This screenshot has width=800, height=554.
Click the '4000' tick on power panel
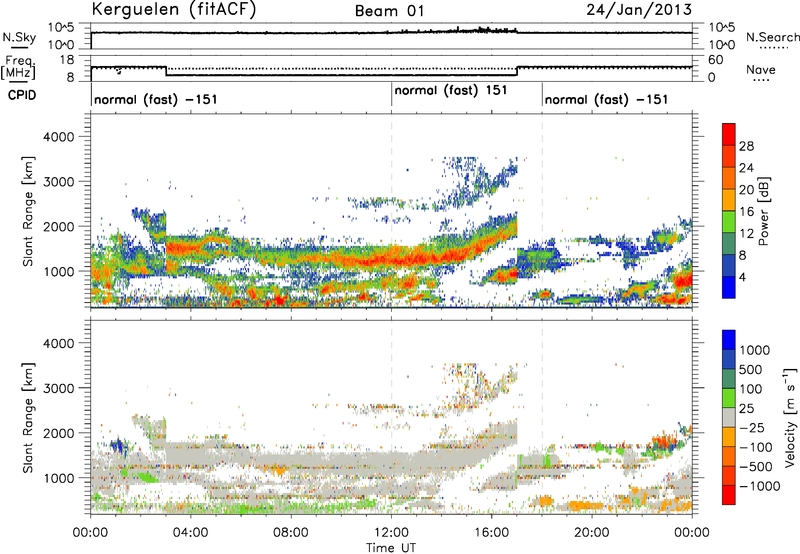click(x=59, y=137)
